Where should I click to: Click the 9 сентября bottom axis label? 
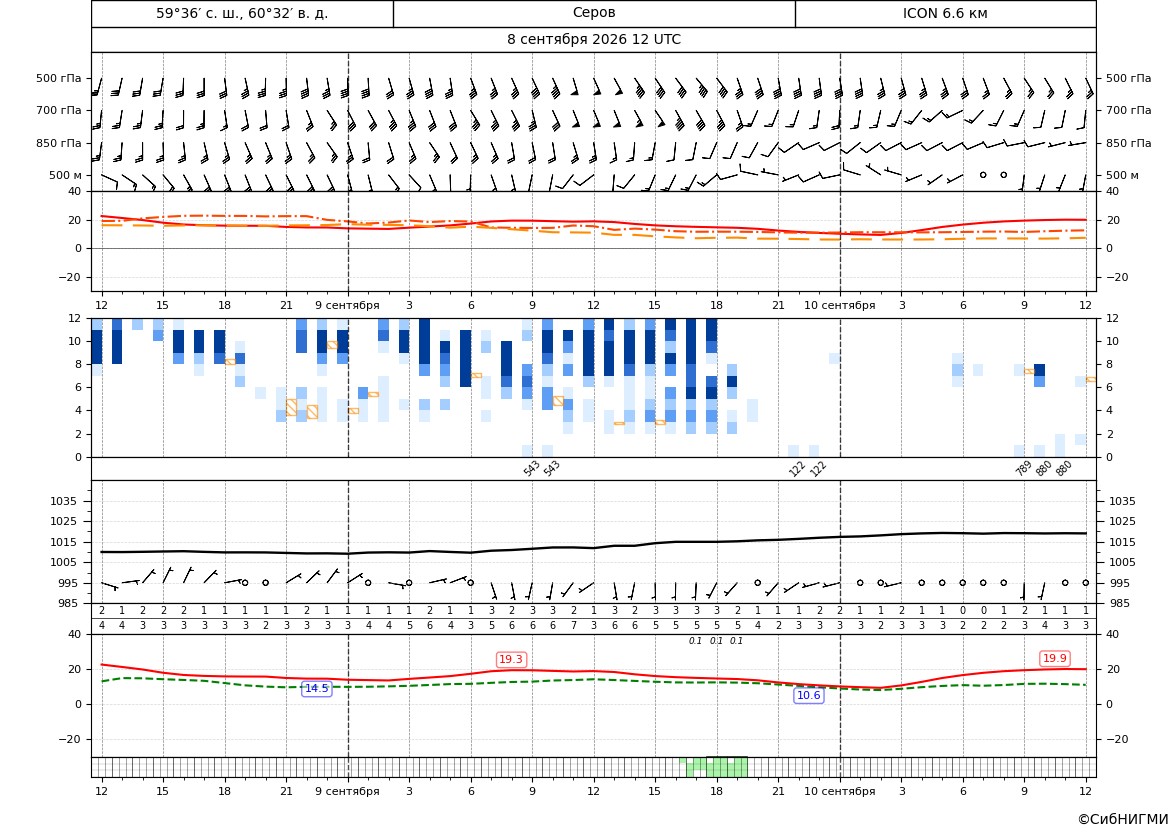tap(347, 791)
